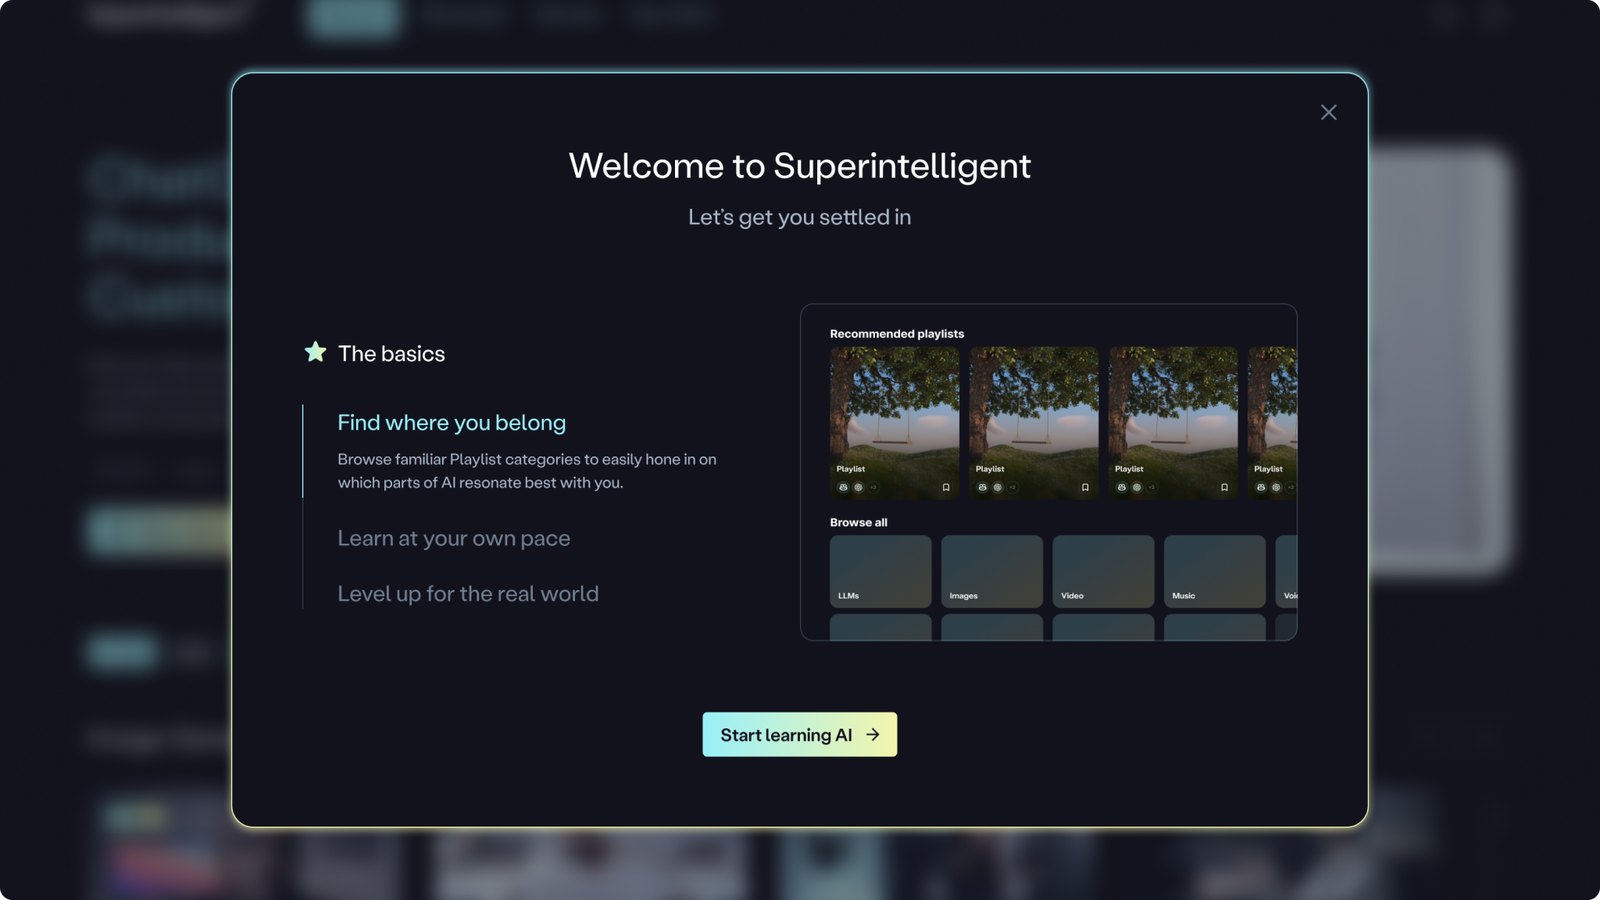Image resolution: width=1600 pixels, height=900 pixels.
Task: Click the Recommended playlists heading
Action: pyautogui.click(x=897, y=334)
